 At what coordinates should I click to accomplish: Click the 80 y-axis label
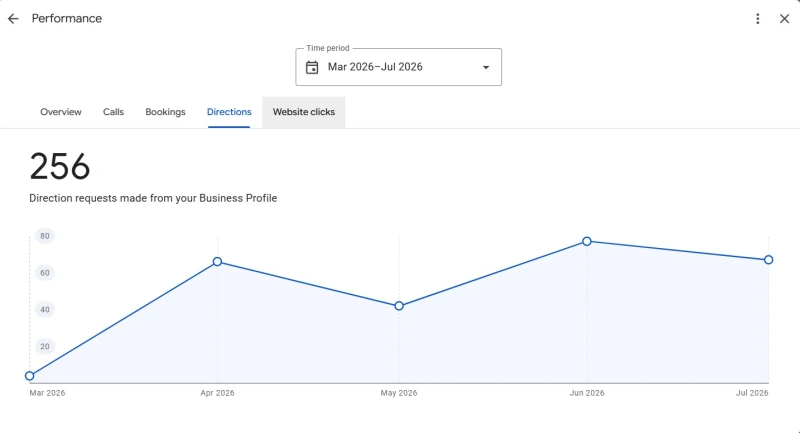coord(45,236)
